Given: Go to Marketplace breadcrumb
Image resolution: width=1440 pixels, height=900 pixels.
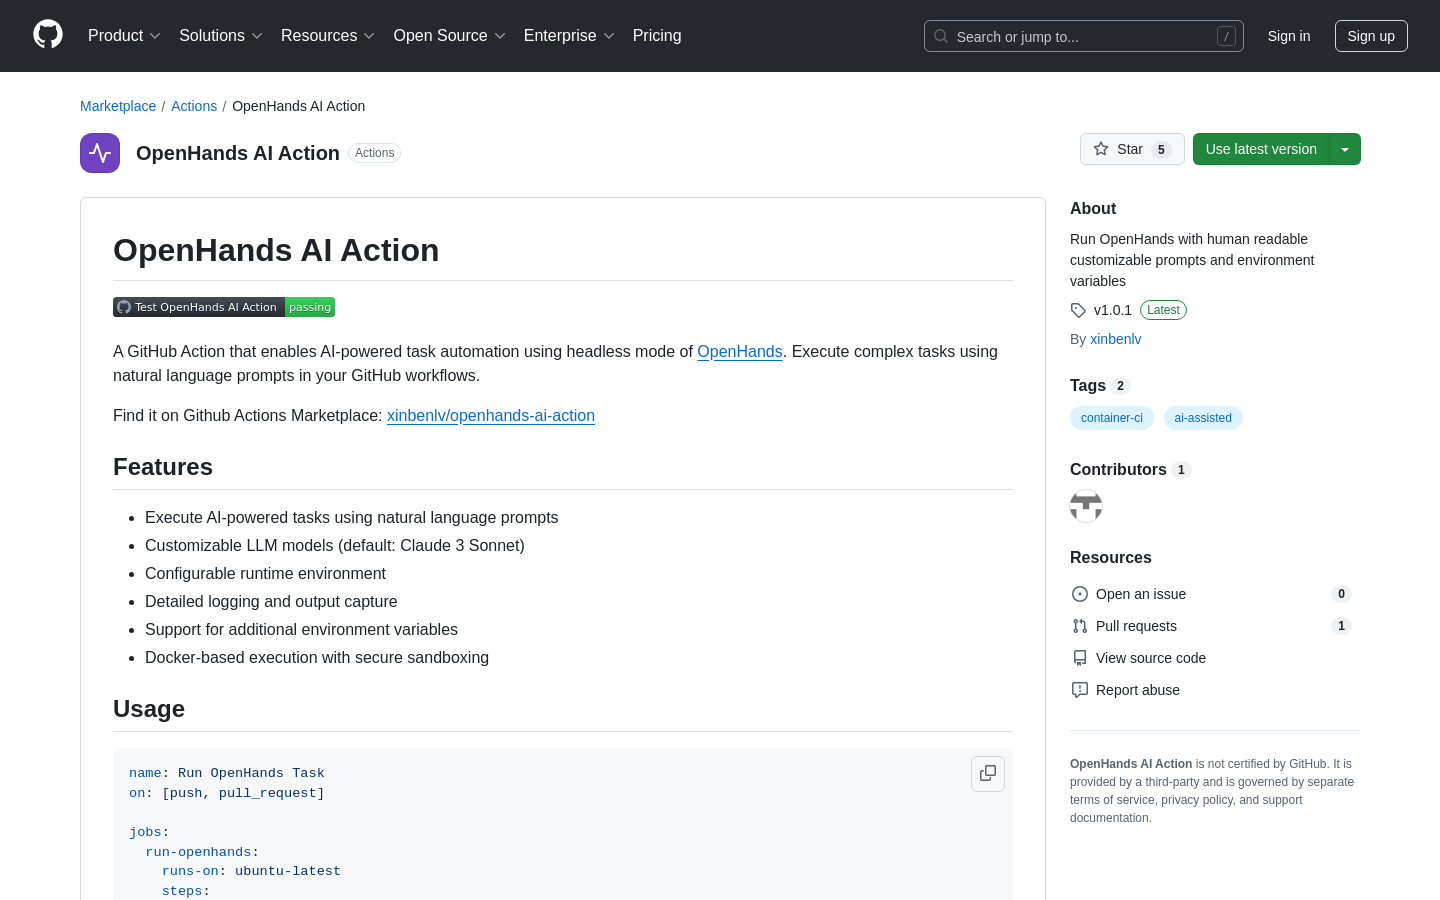Looking at the screenshot, I should [x=118, y=106].
